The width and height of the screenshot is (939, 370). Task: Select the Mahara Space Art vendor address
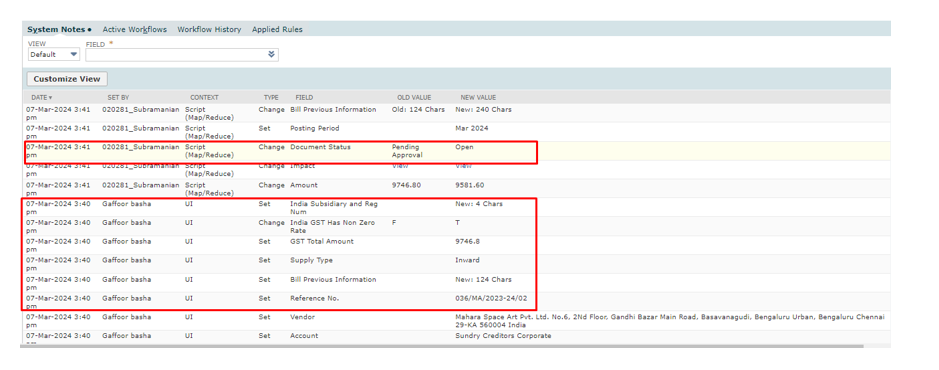point(670,320)
